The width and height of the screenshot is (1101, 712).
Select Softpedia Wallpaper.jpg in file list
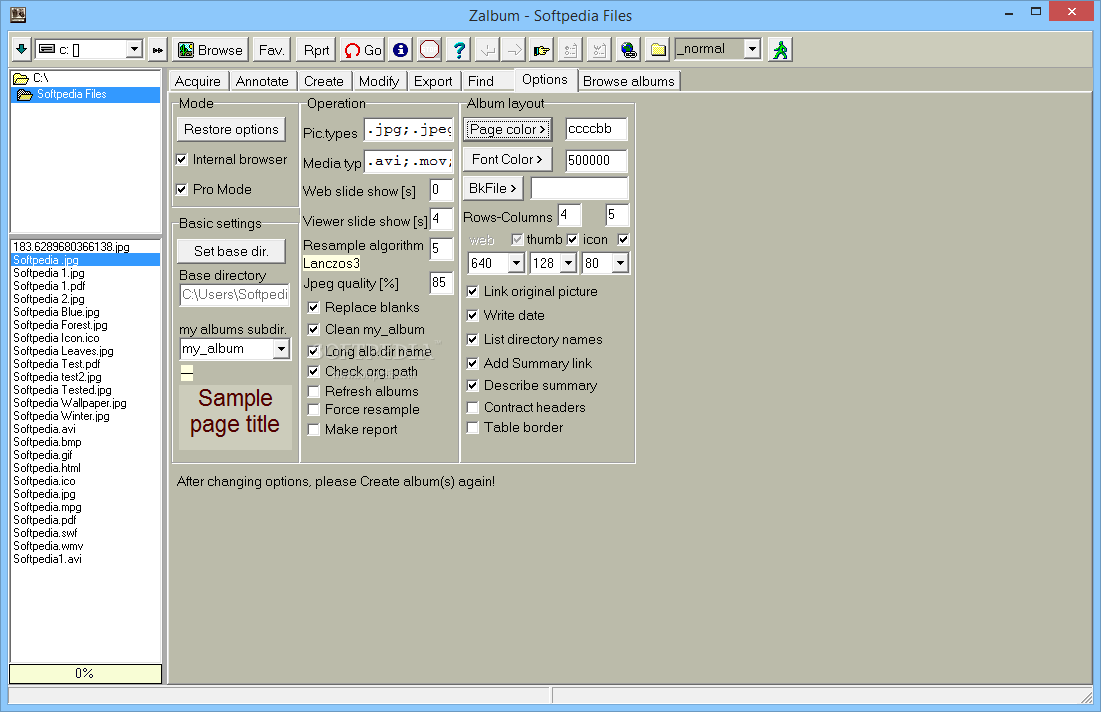70,403
